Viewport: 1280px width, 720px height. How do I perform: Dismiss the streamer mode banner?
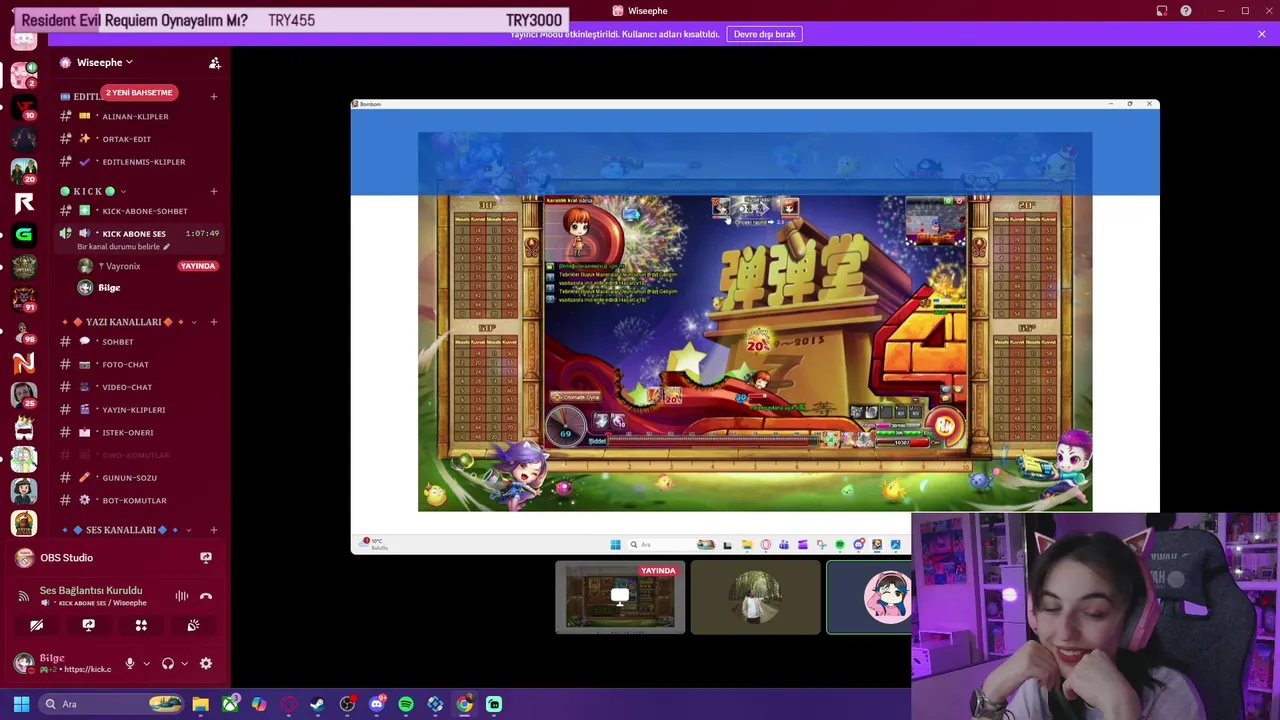pyautogui.click(x=1262, y=34)
